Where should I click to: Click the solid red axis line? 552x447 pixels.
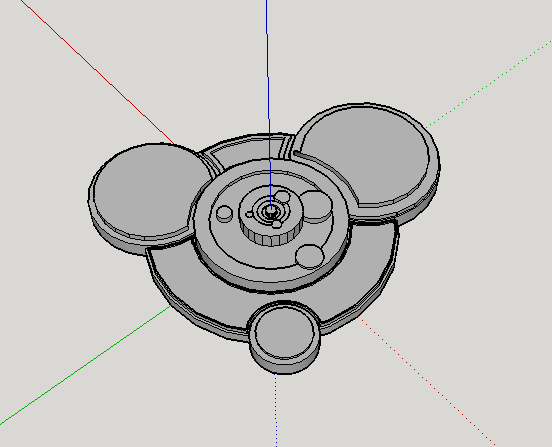97,72
